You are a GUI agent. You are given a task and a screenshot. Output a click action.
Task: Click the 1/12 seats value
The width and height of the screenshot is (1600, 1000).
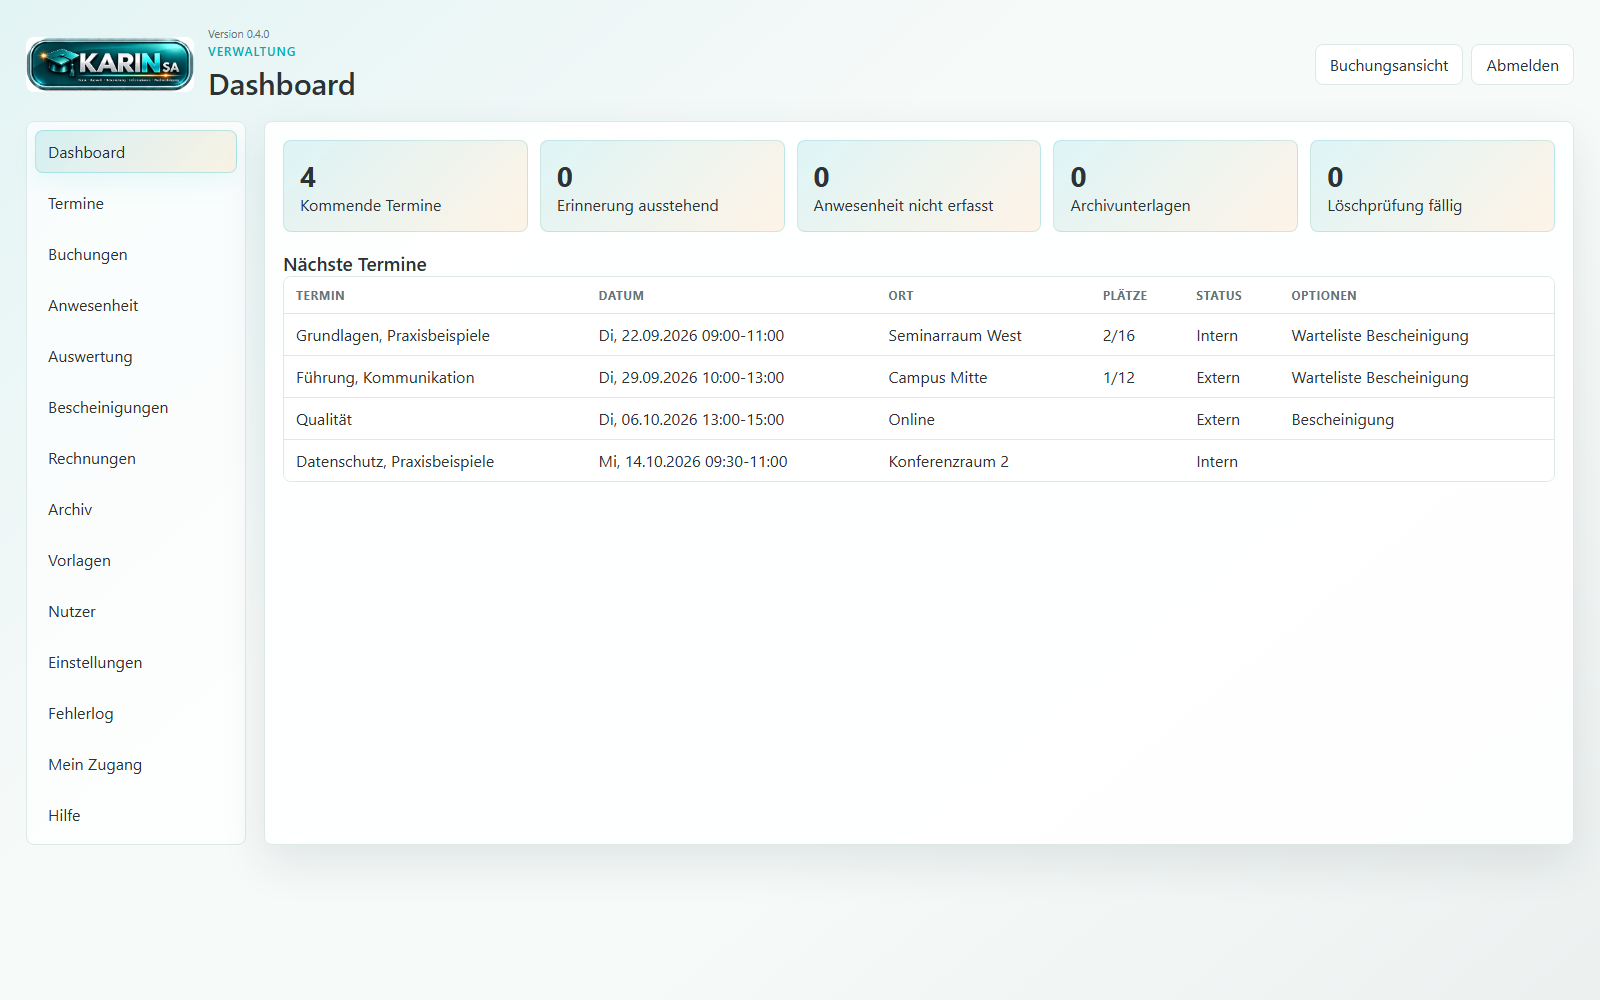click(1119, 378)
